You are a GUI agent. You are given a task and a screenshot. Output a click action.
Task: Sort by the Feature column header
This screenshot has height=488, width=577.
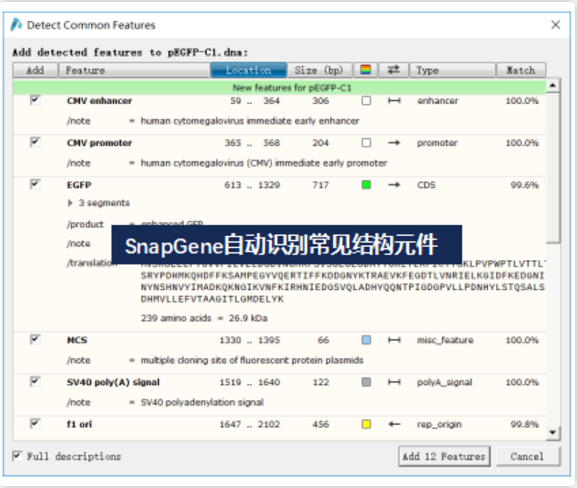coord(134,70)
